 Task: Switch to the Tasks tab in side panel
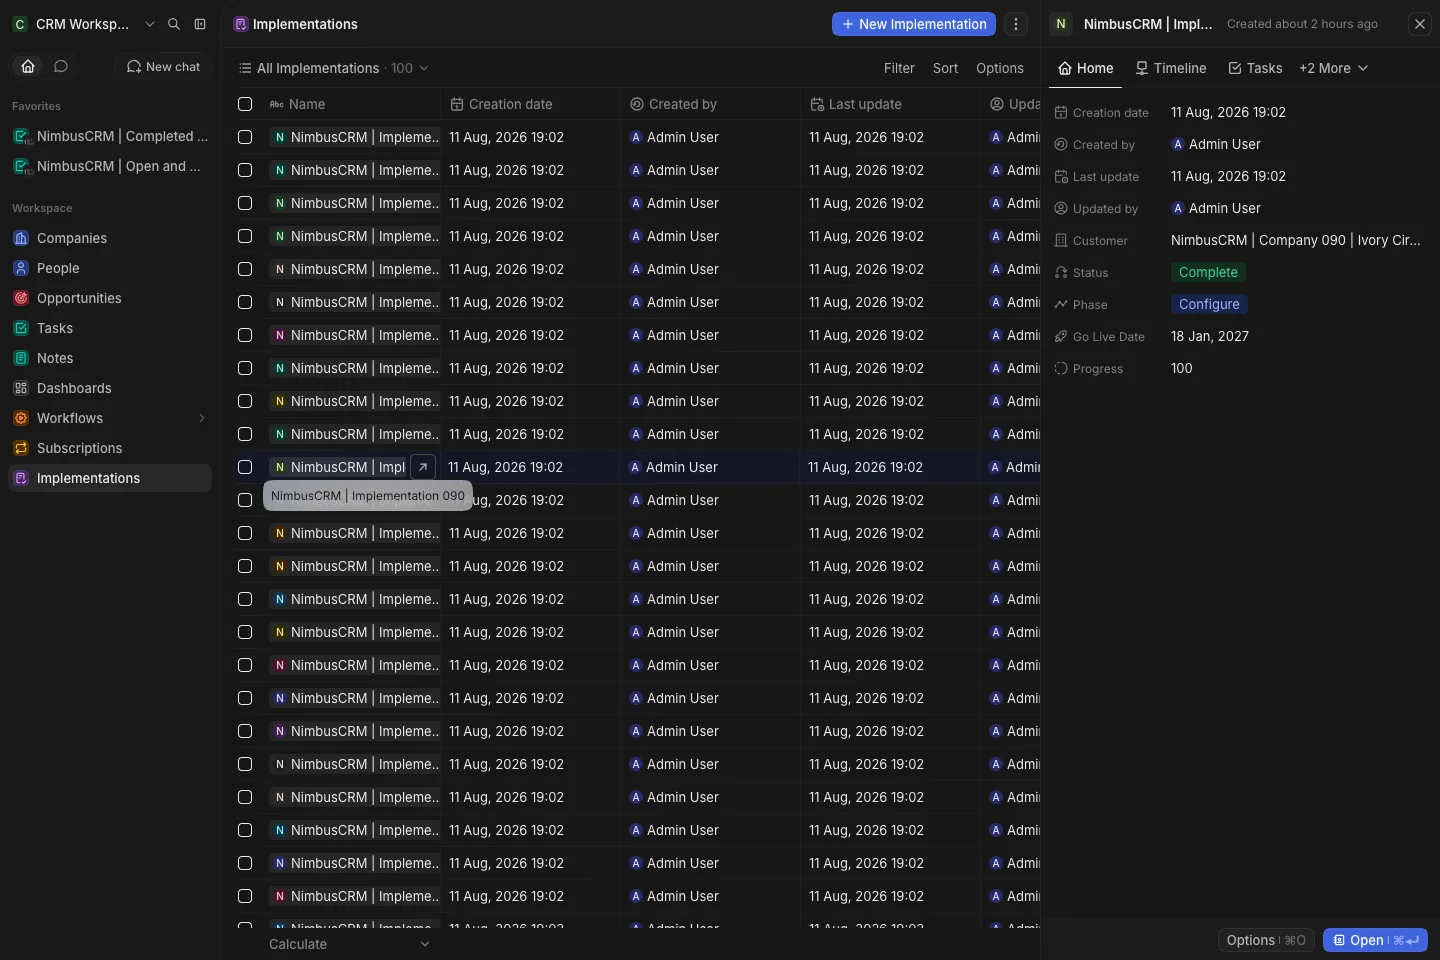point(1255,68)
